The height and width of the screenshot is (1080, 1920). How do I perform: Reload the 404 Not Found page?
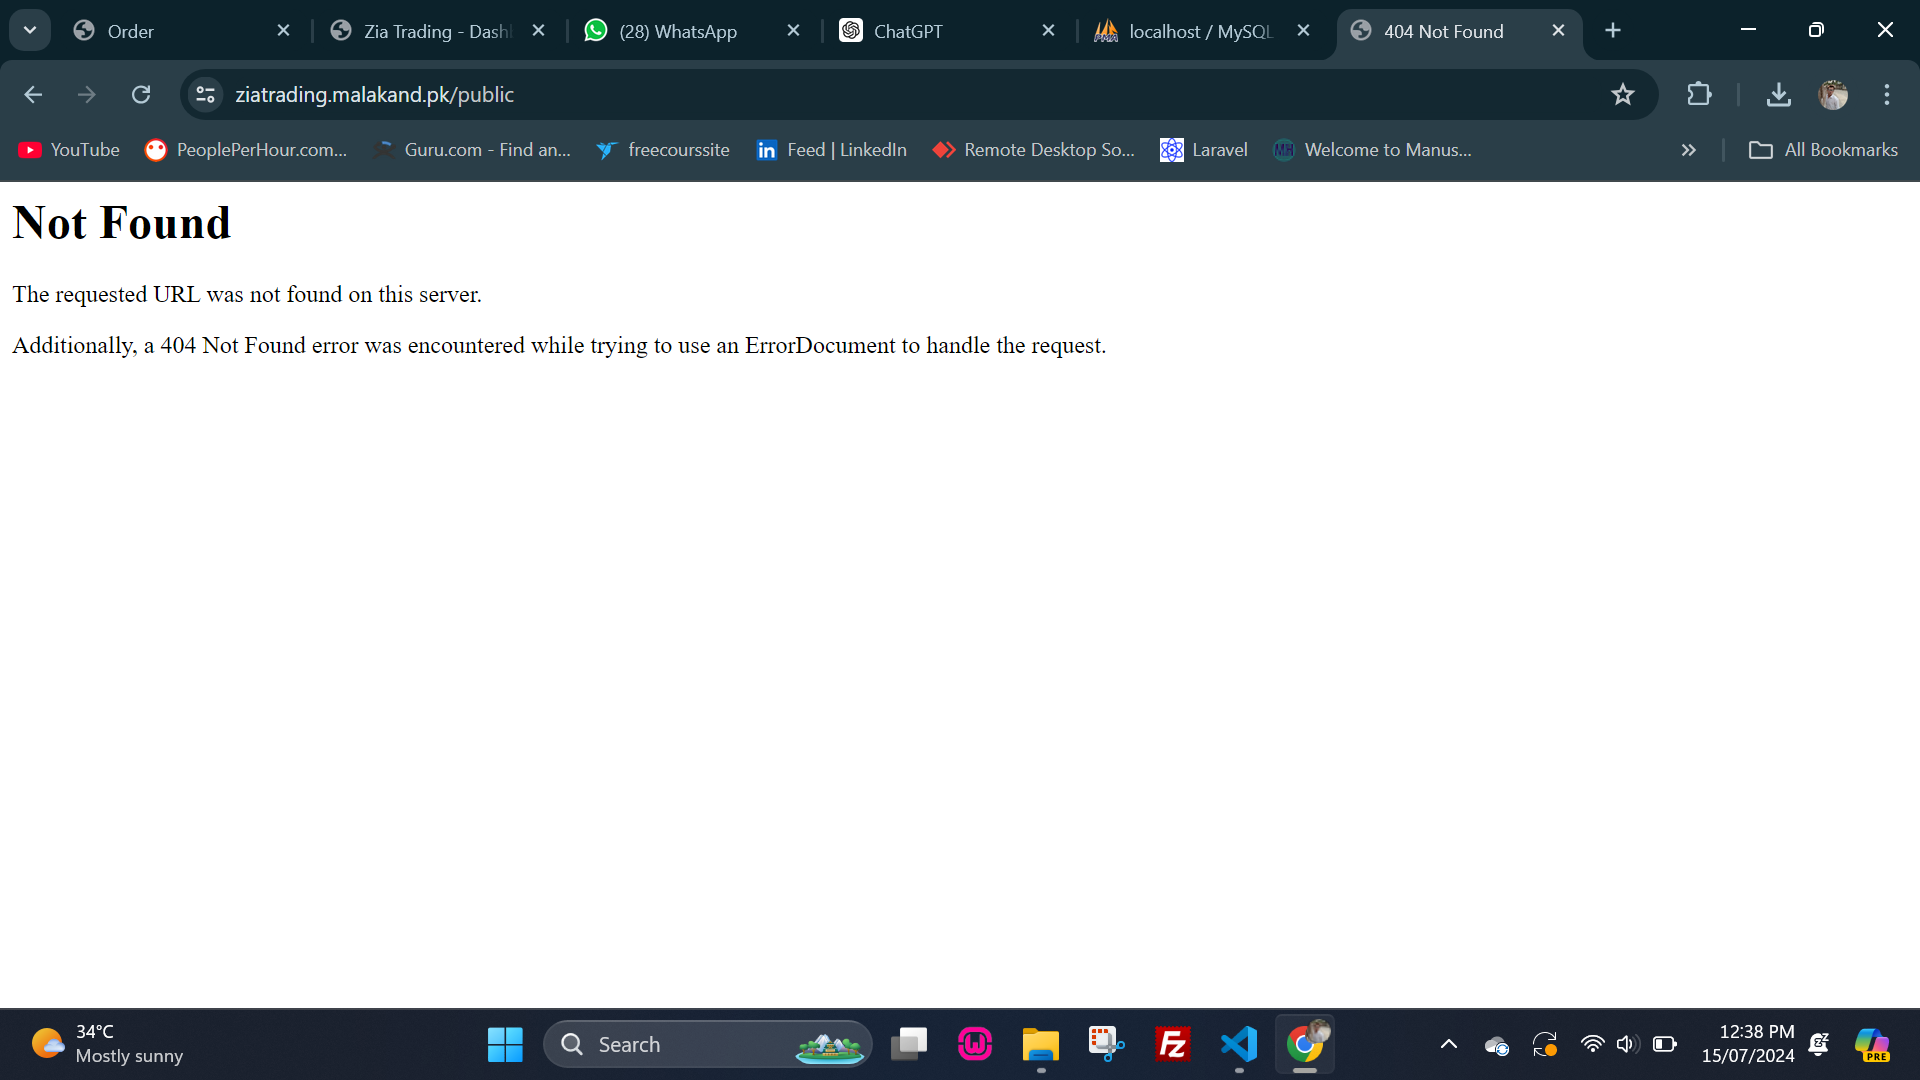pos(141,94)
